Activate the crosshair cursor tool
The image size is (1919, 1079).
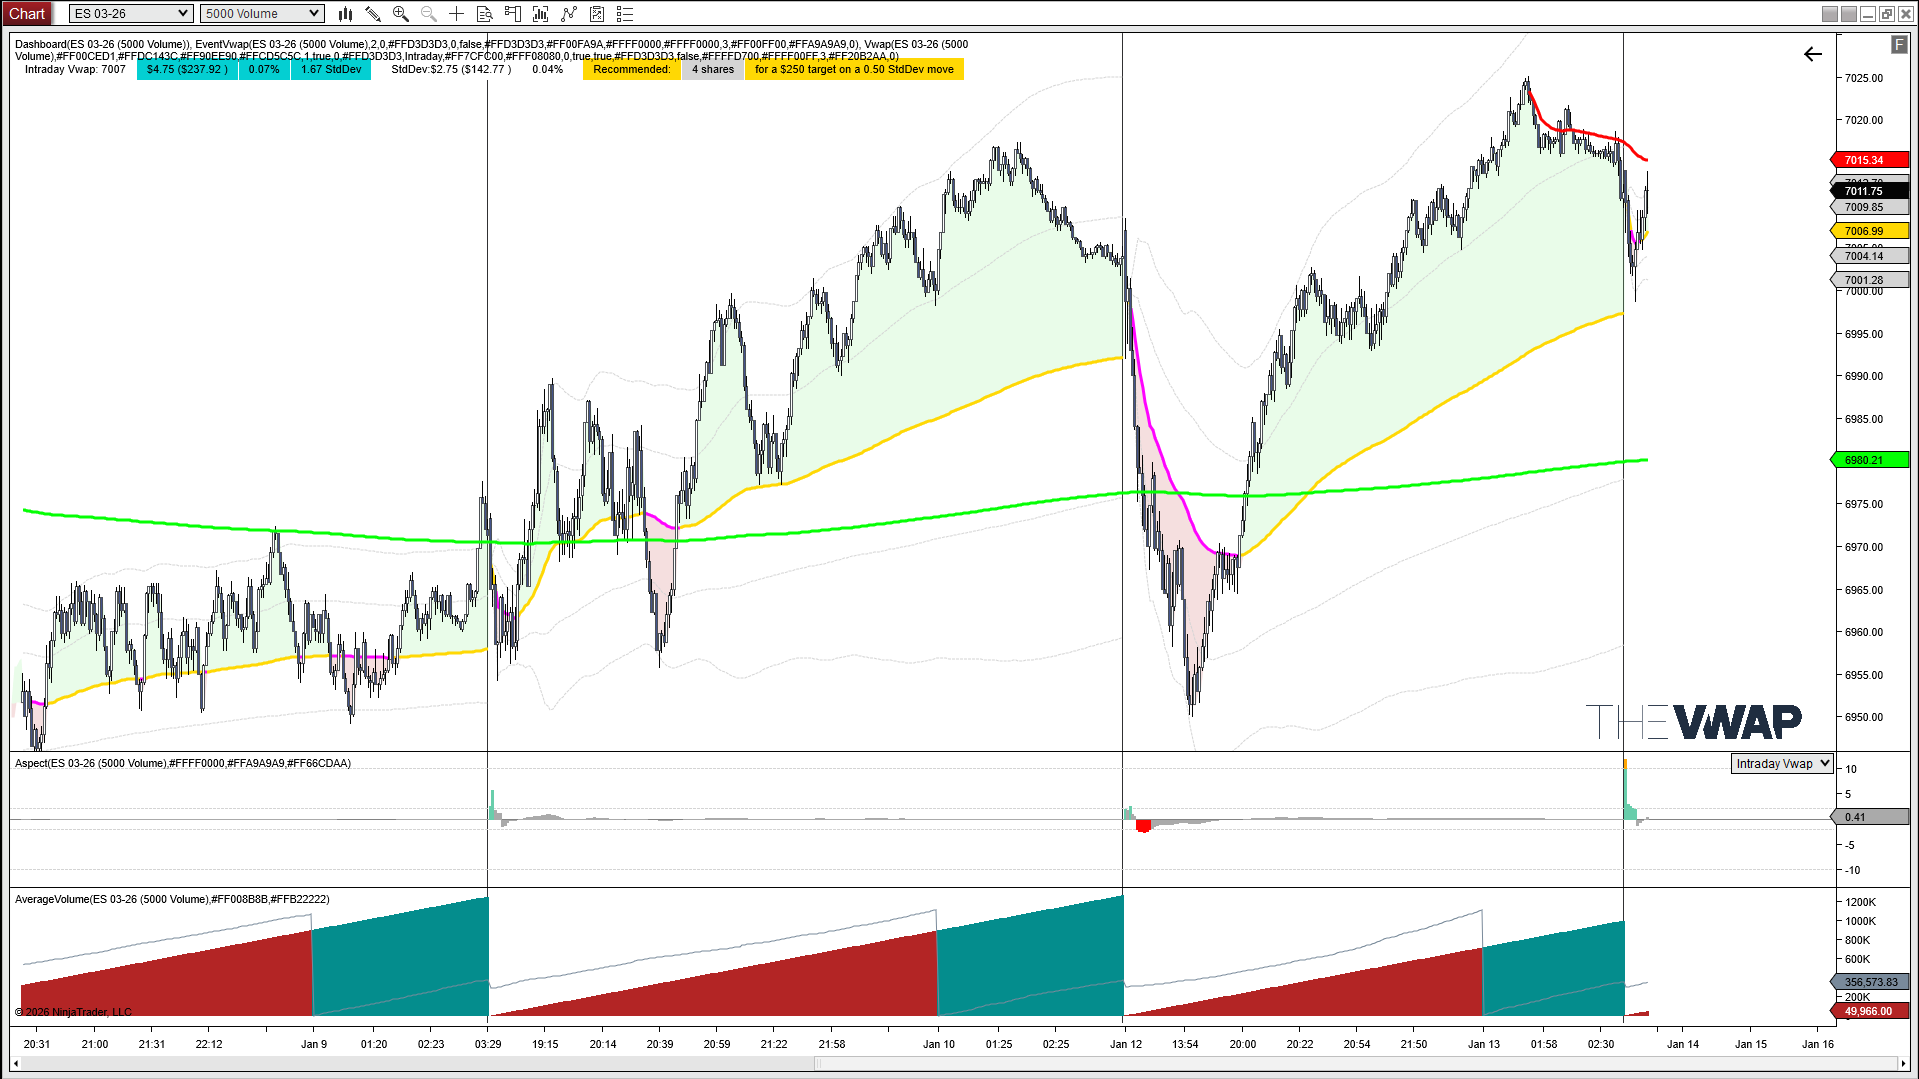456,14
